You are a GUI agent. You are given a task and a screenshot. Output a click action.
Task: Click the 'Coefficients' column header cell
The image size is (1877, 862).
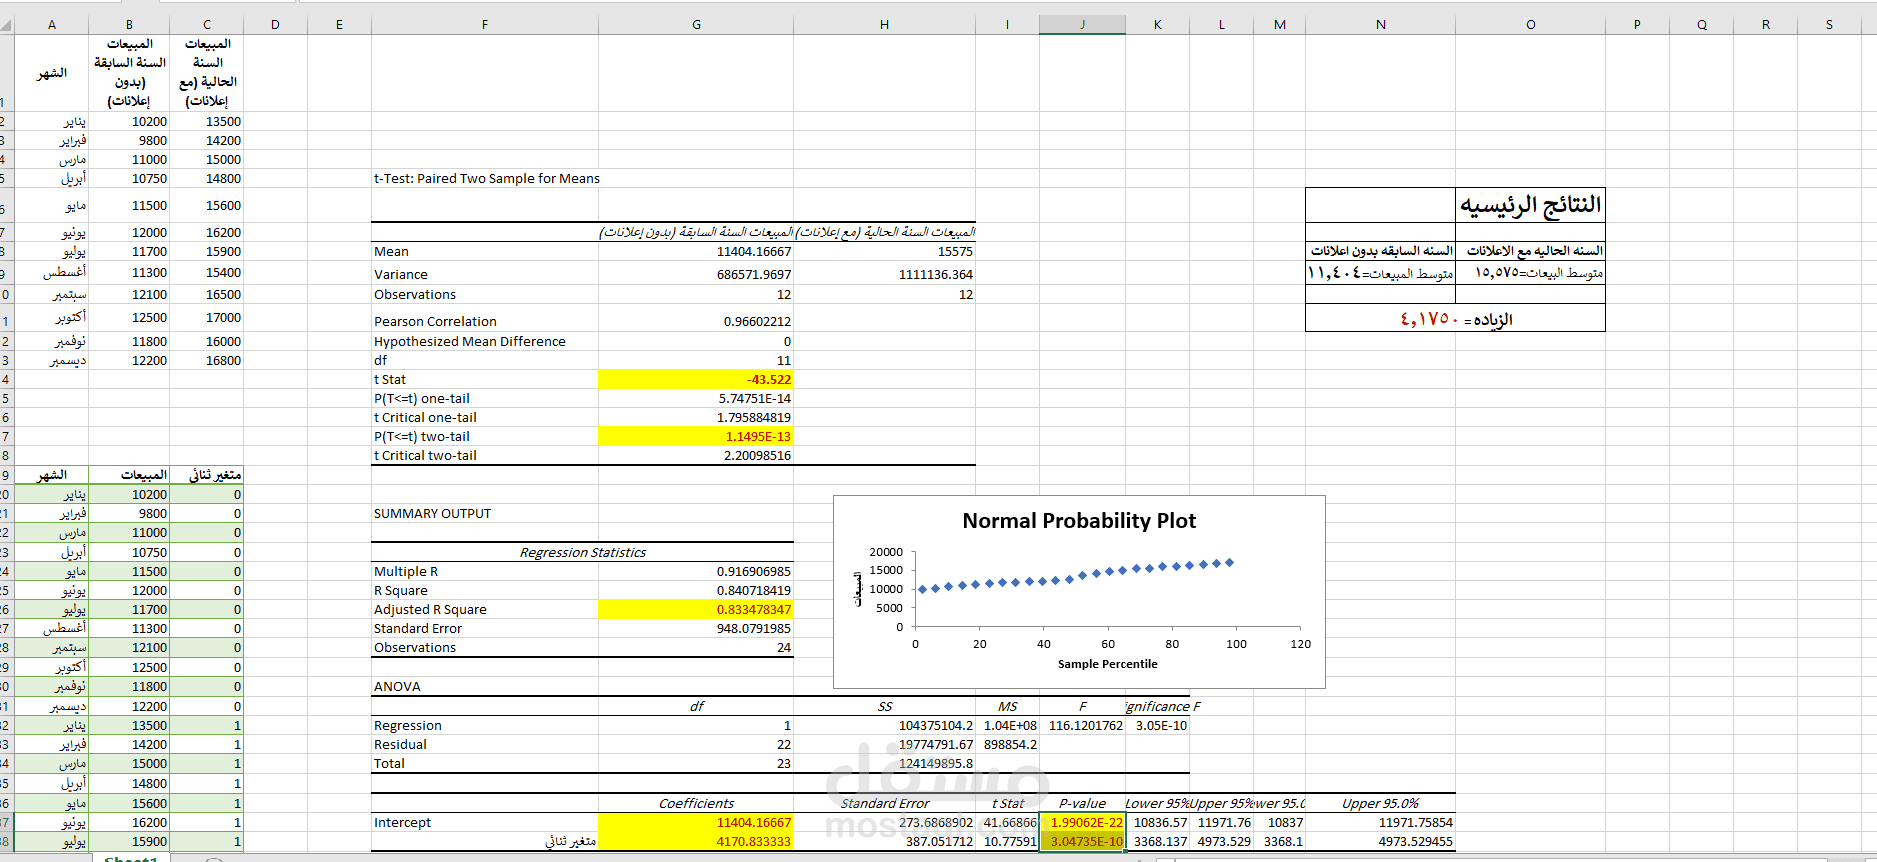pos(696,804)
